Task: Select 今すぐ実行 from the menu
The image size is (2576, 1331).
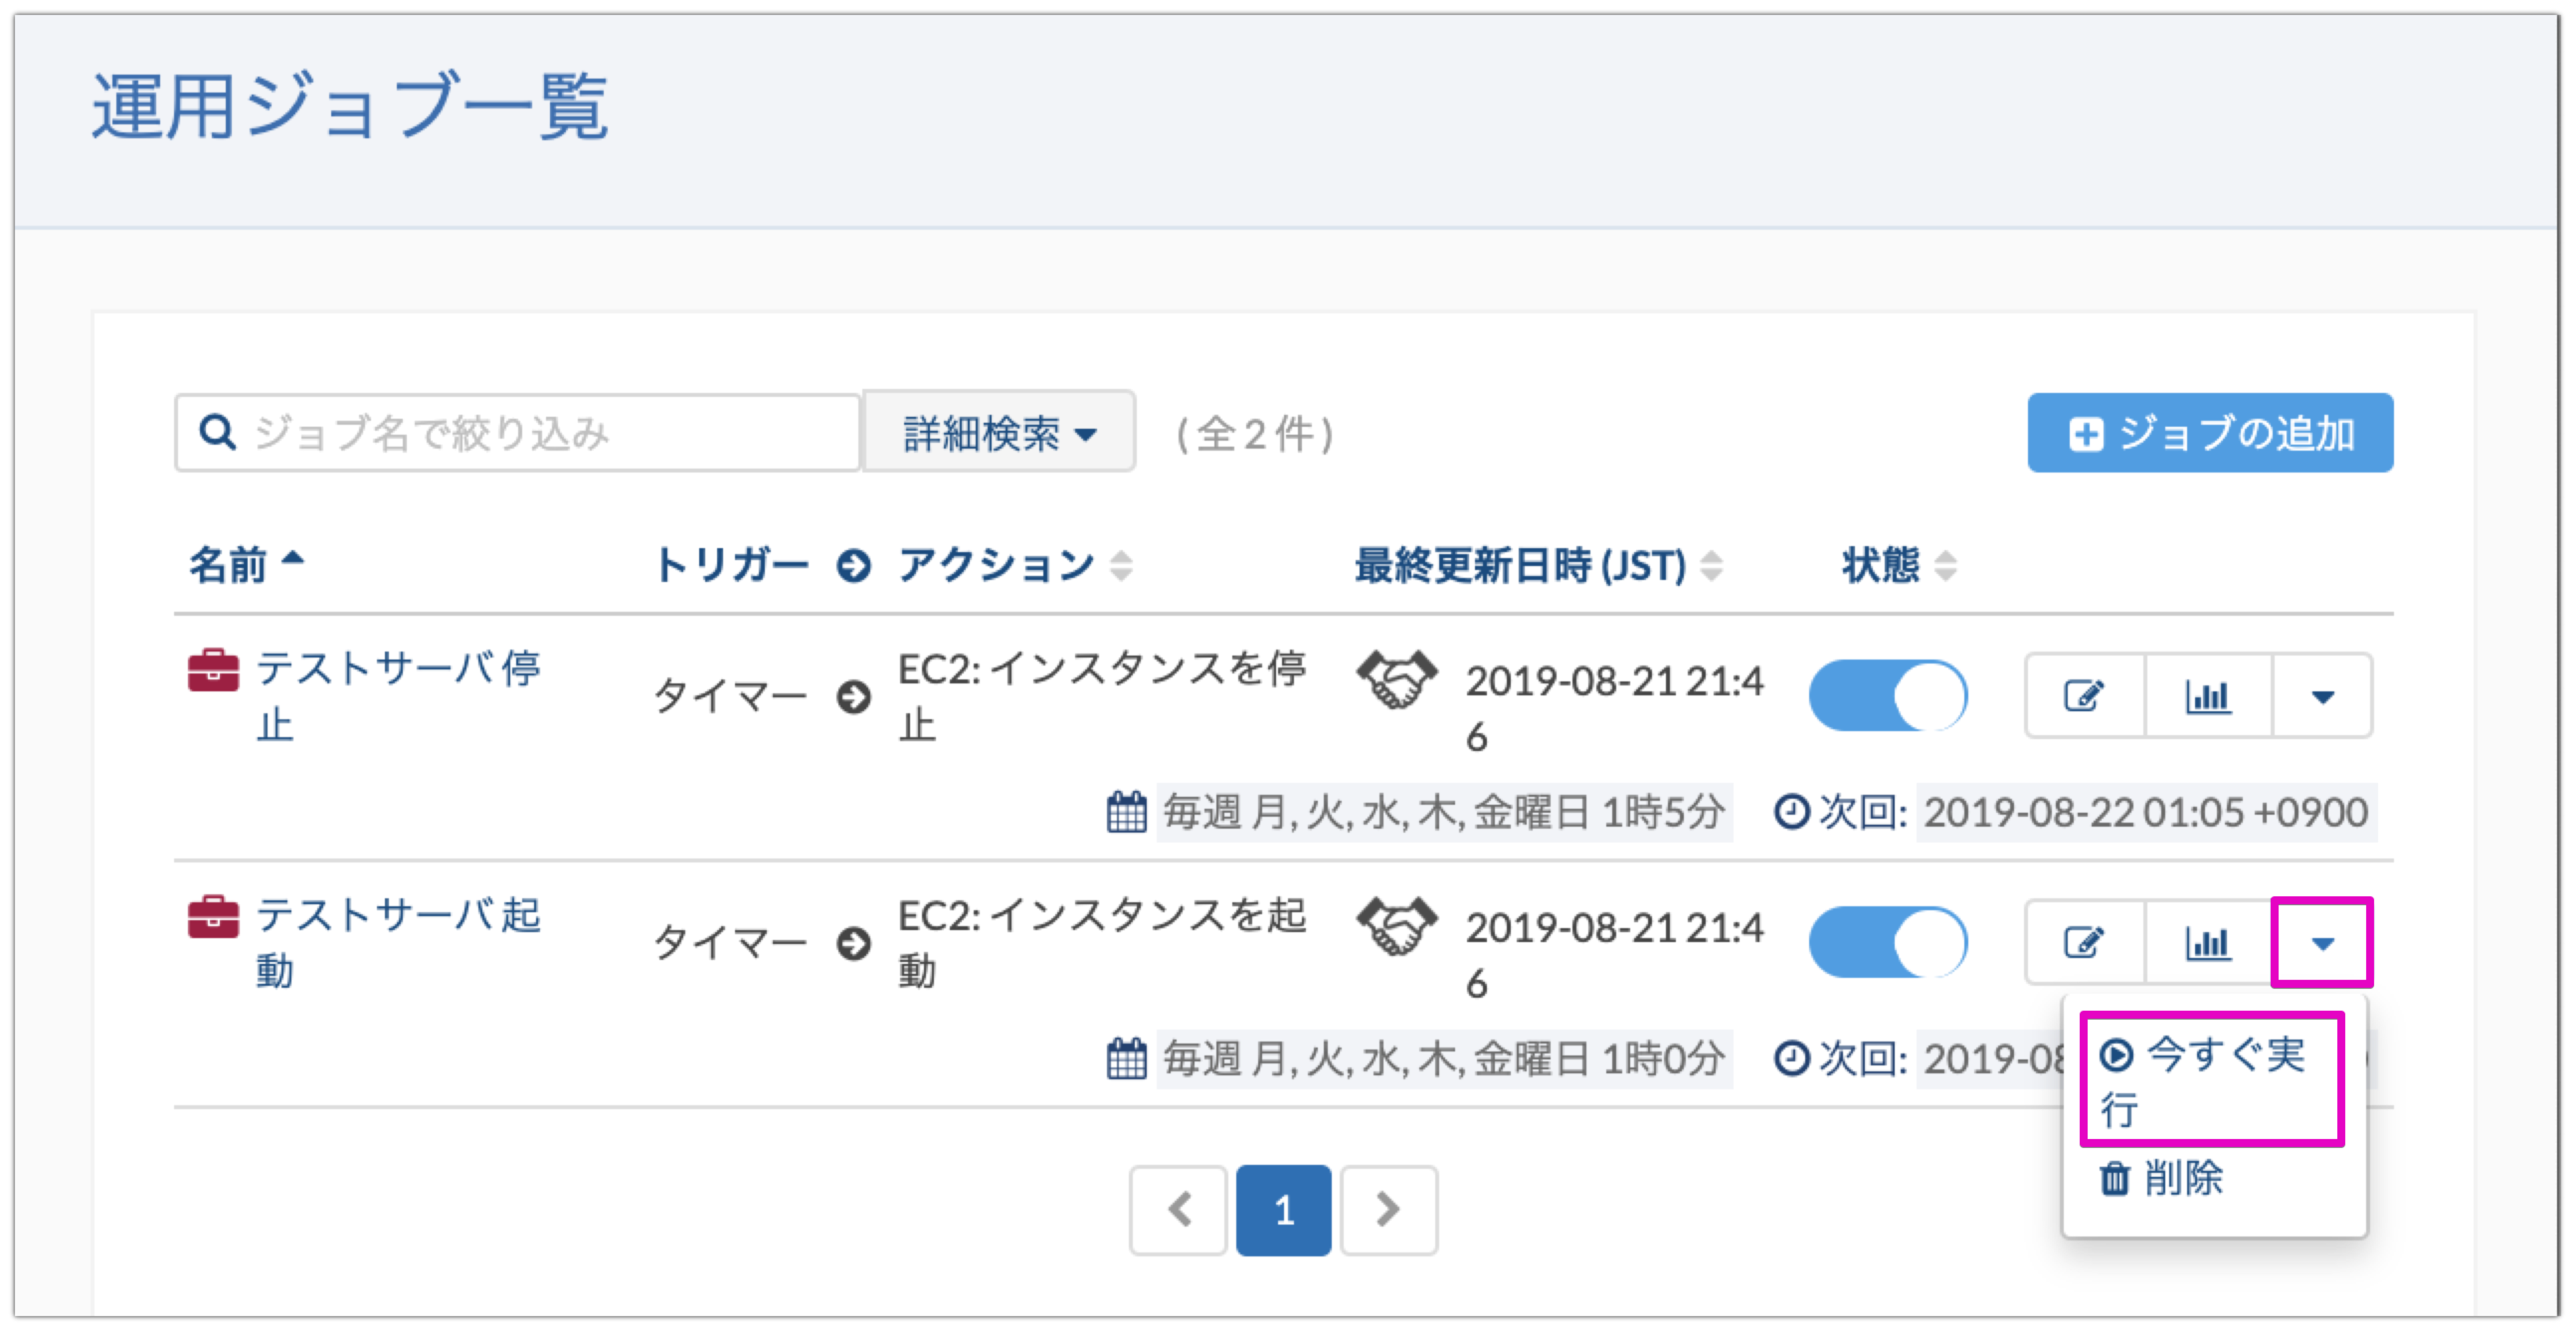Action: coord(2212,1081)
